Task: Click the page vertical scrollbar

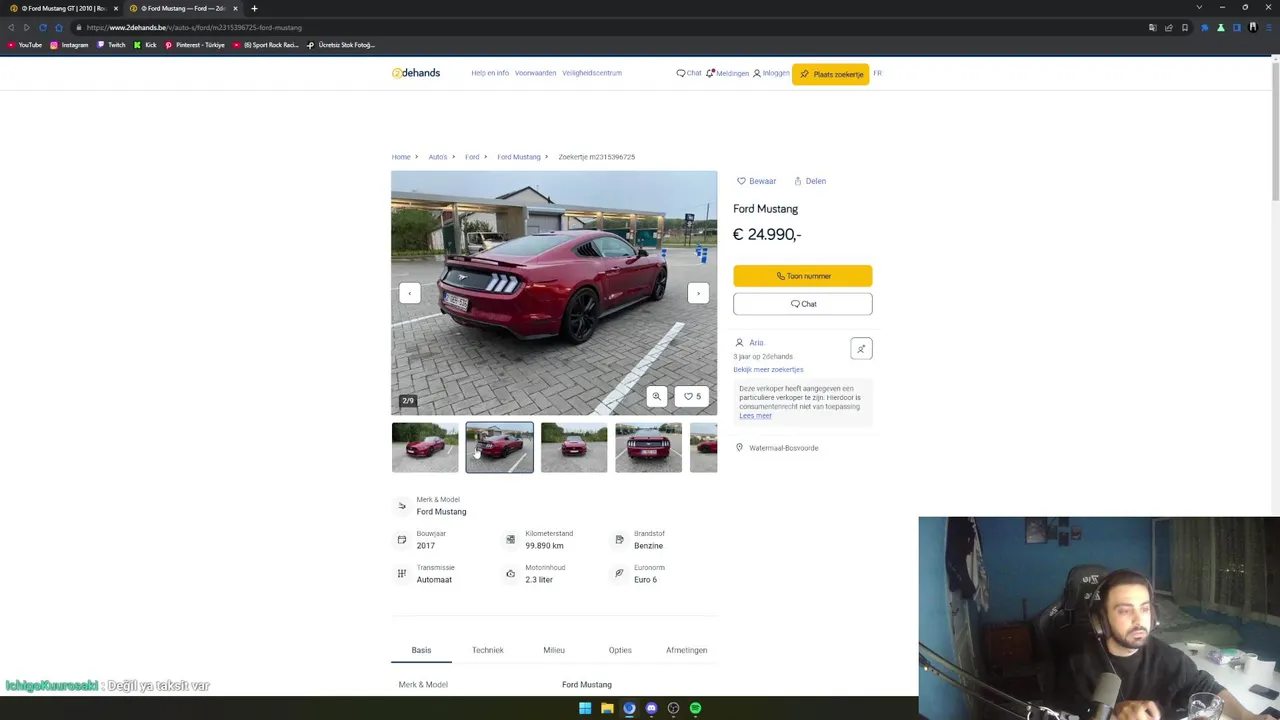Action: (x=1275, y=130)
